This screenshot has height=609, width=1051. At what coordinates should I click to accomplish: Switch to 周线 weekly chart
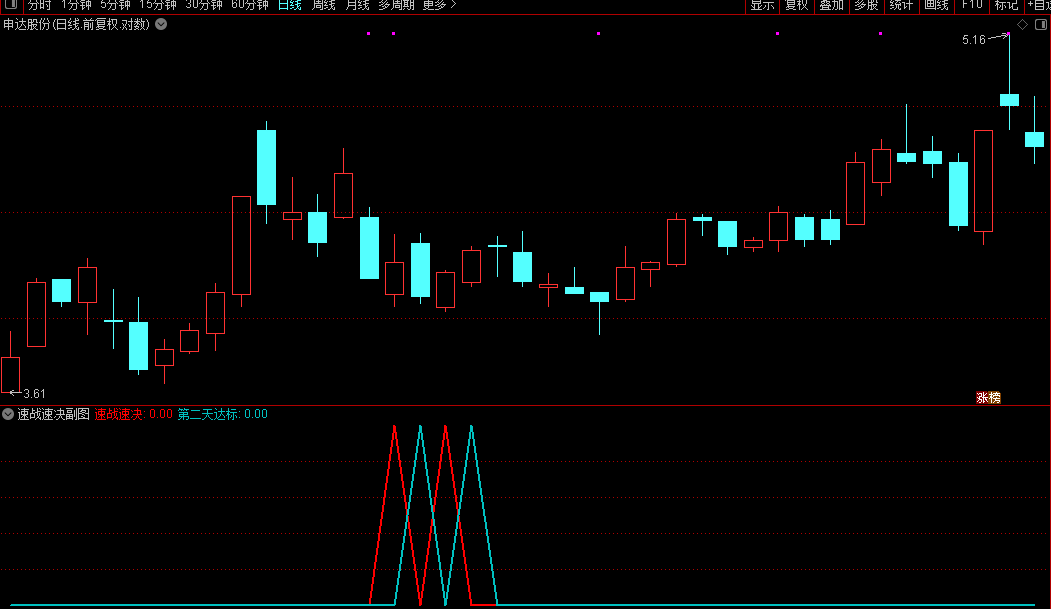click(324, 5)
